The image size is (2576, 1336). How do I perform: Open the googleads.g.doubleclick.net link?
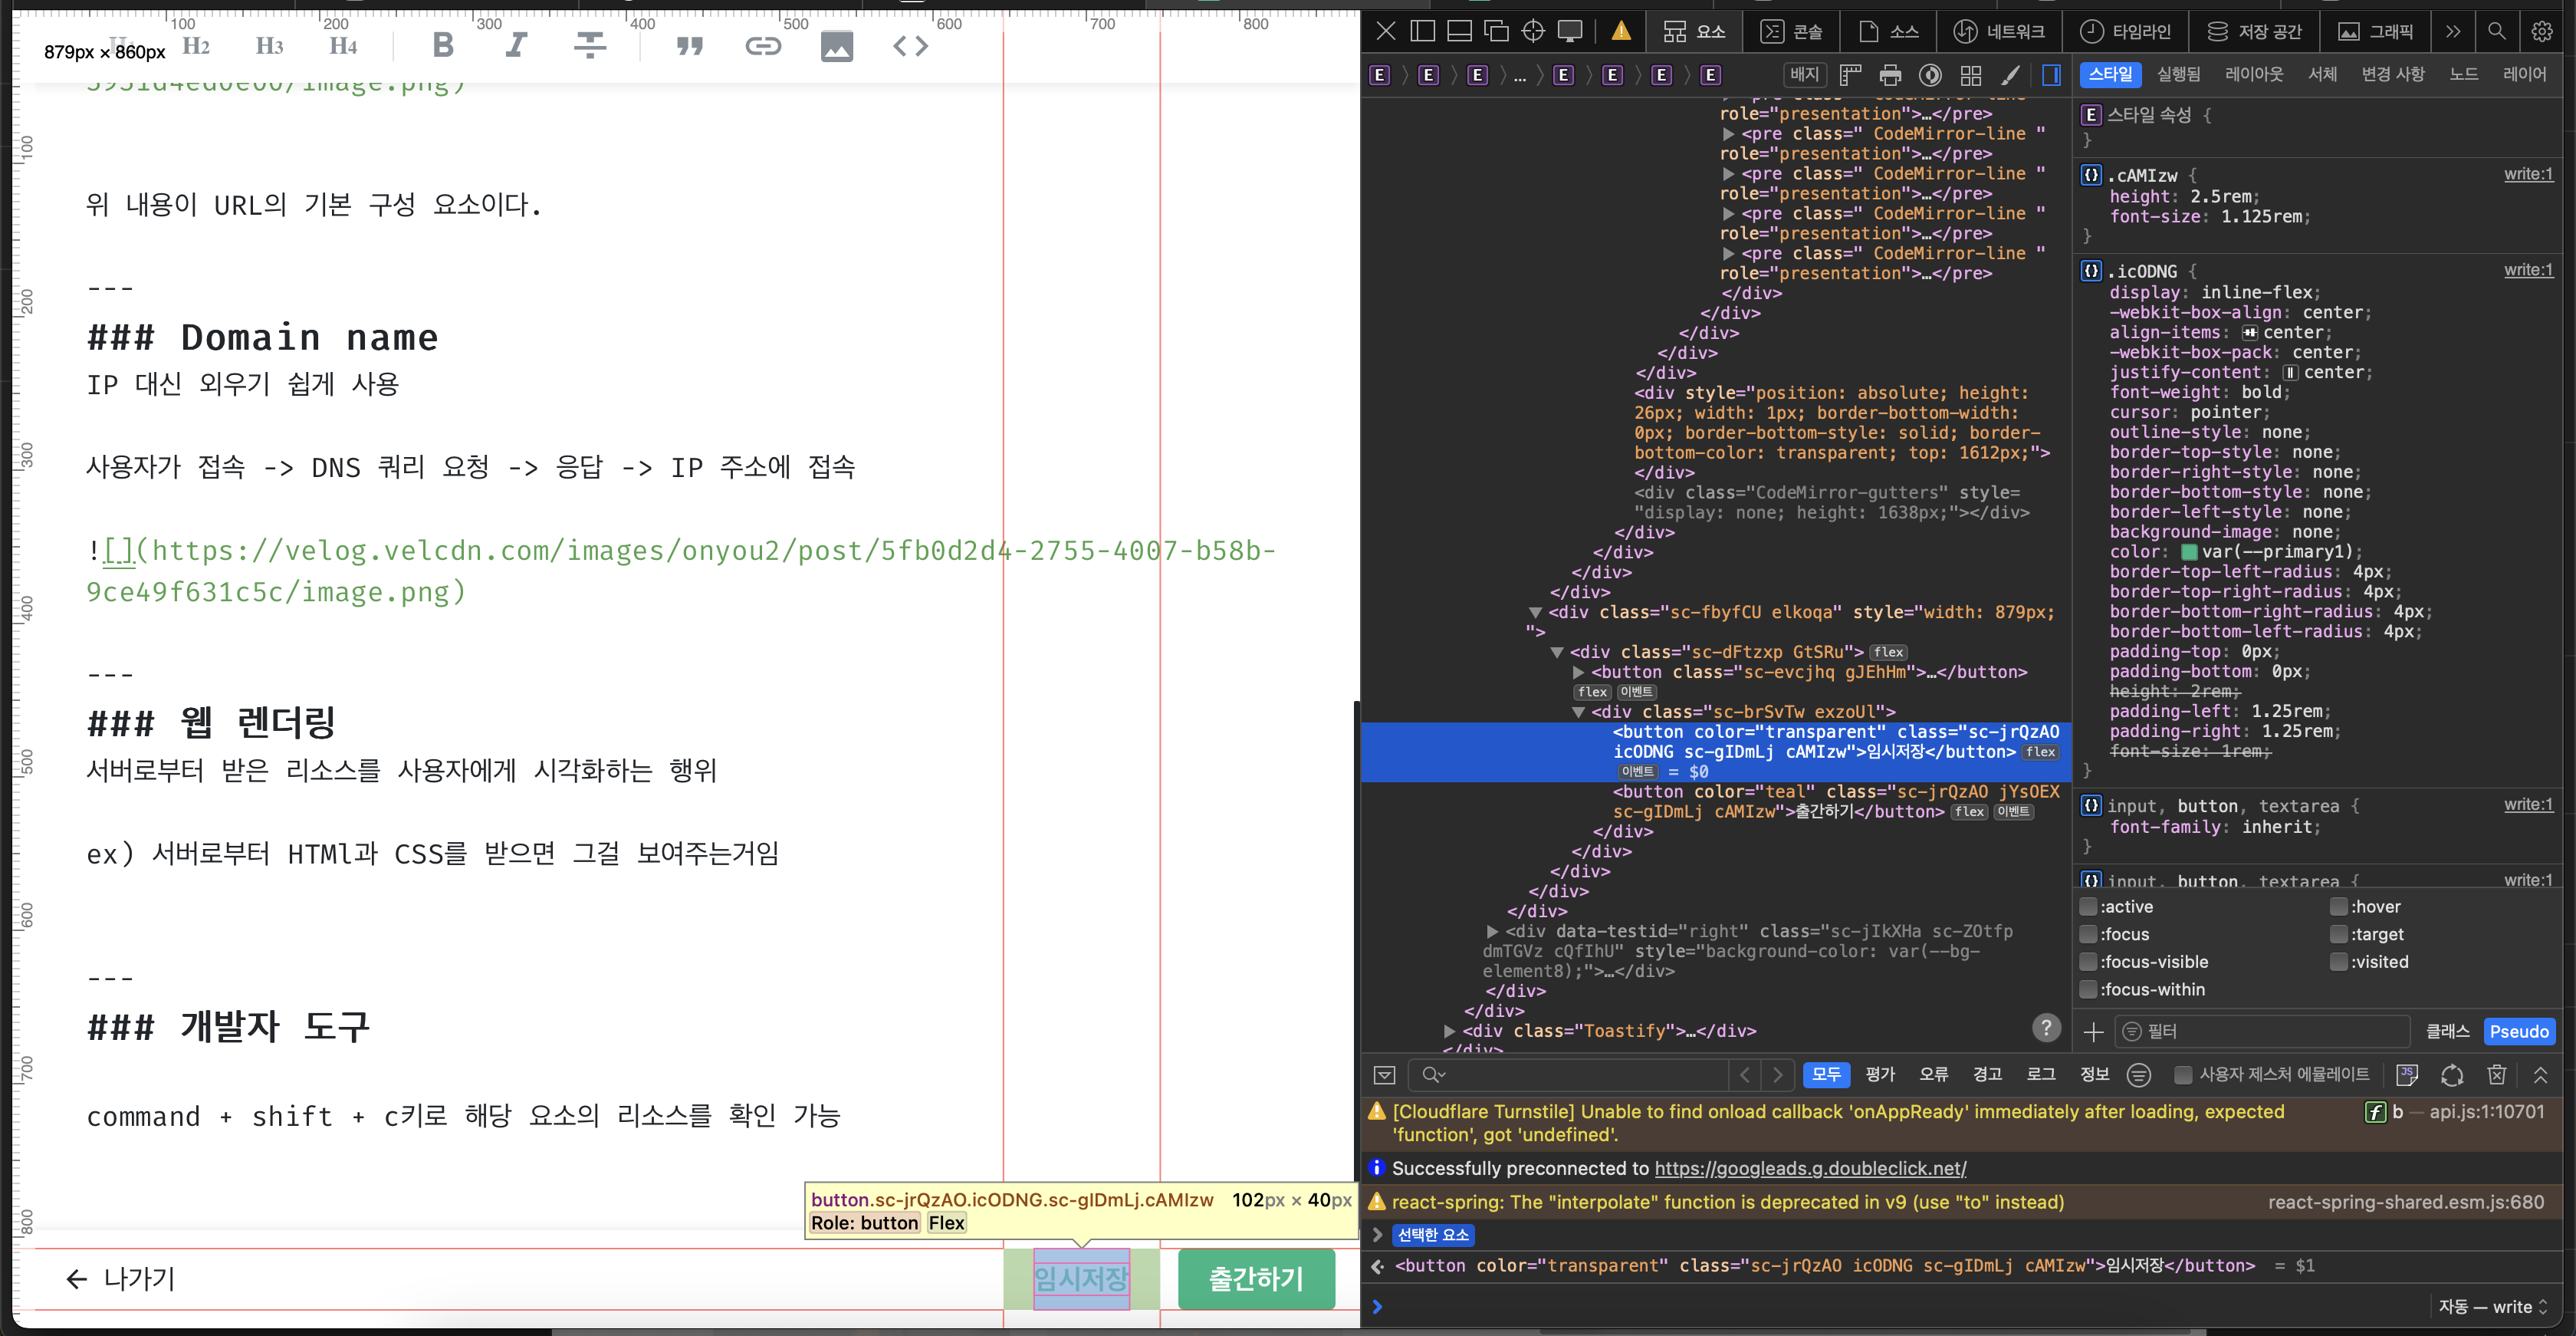[x=1810, y=1168]
